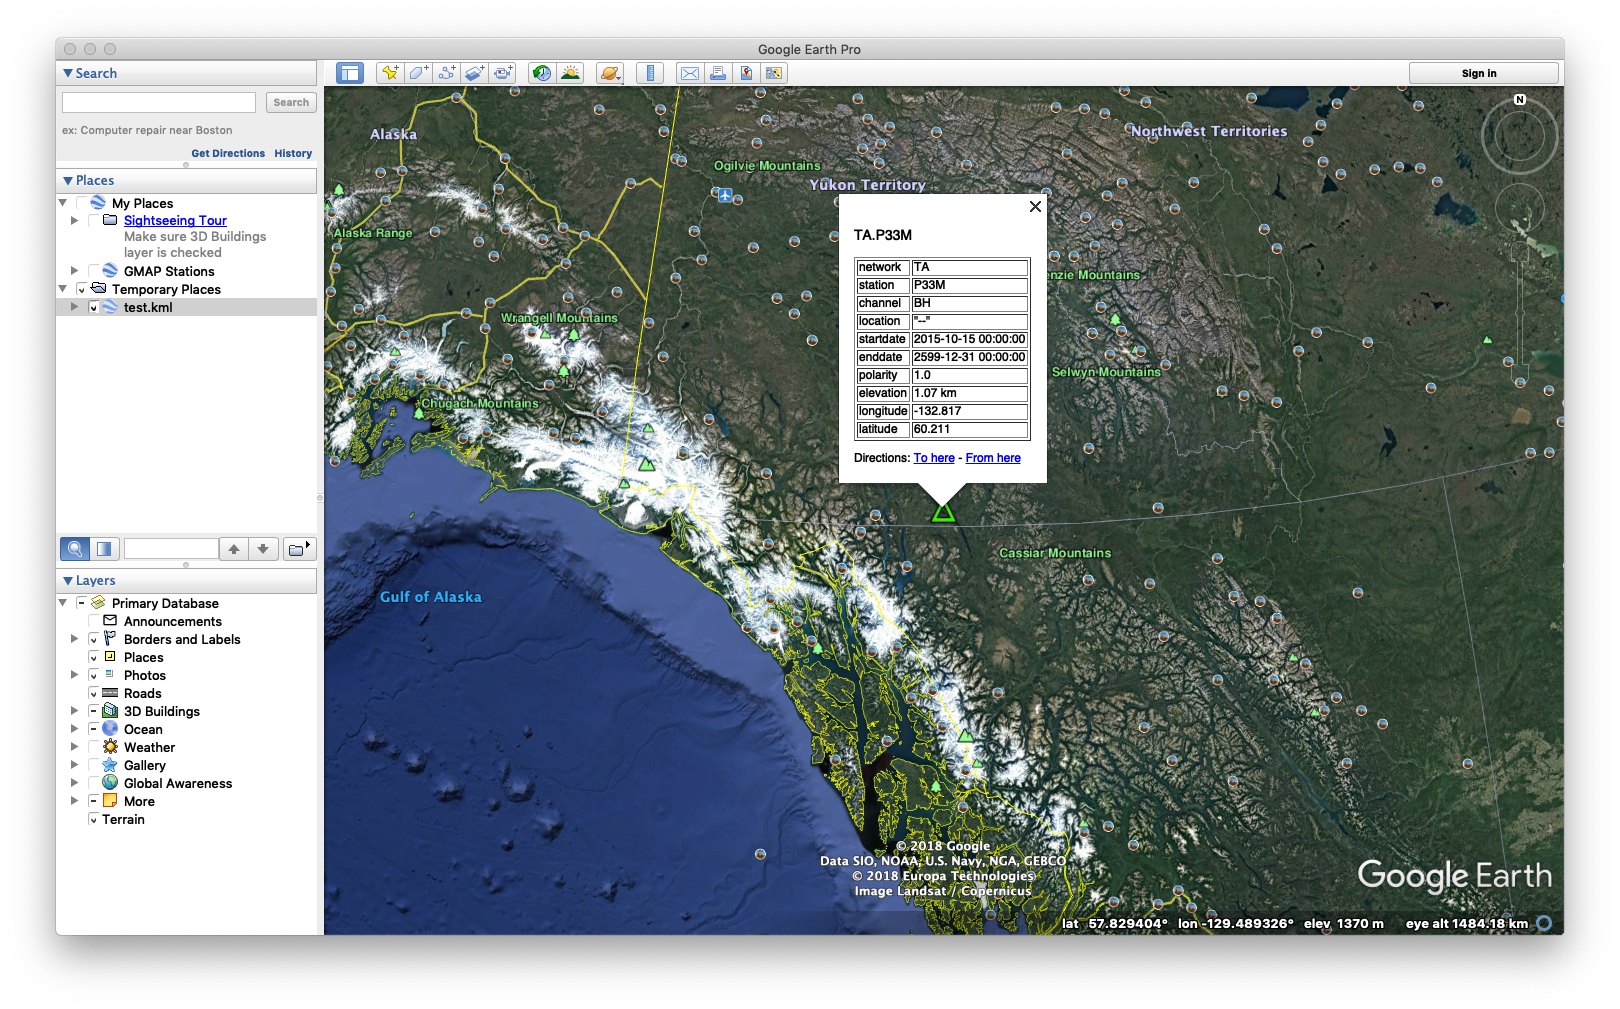
Task: Enable the Announcements layer checkbox
Action: click(x=93, y=621)
